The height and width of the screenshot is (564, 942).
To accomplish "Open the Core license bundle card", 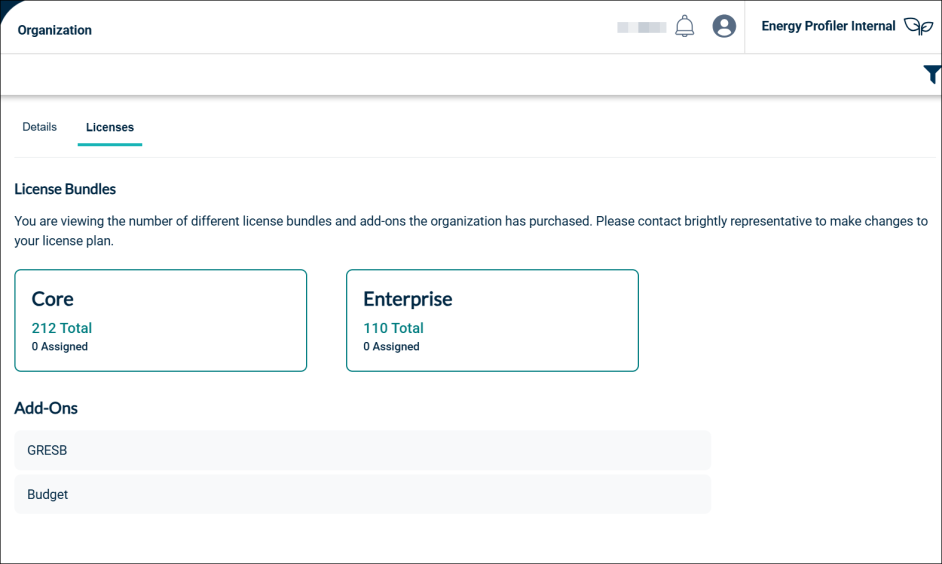I will pyautogui.click(x=160, y=320).
